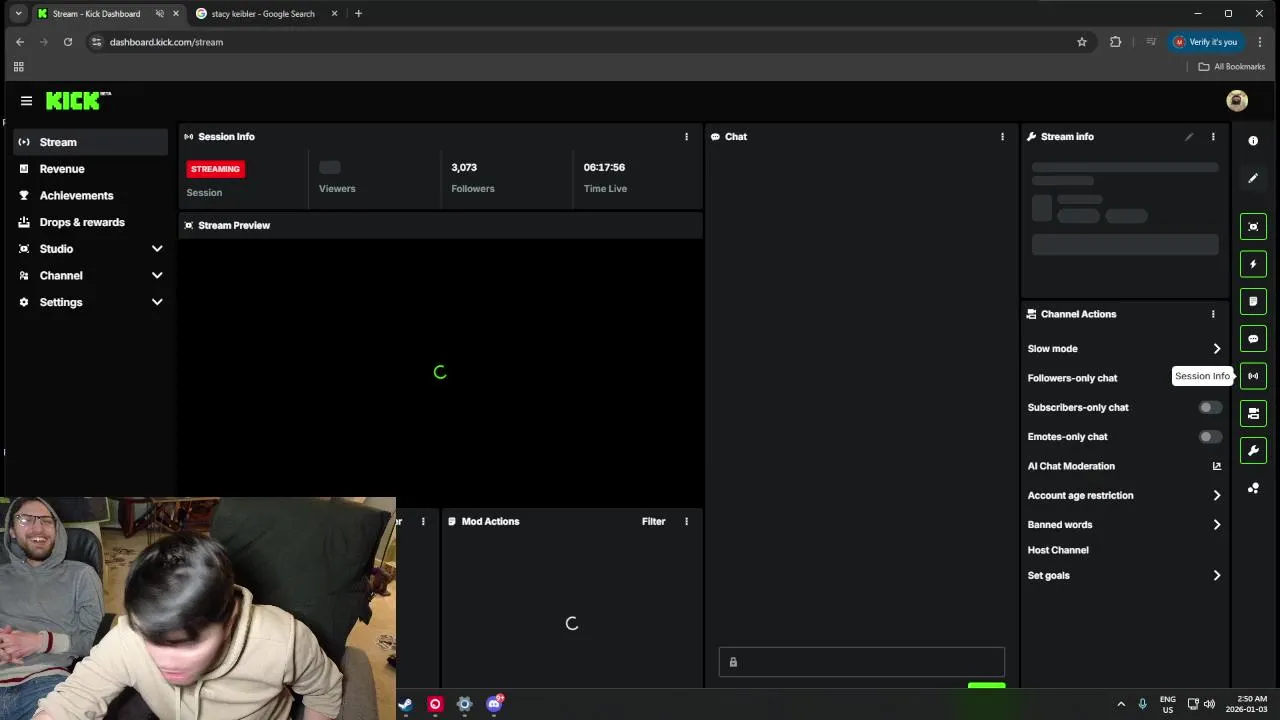Bookmark this page with the star icon

coord(1082,42)
